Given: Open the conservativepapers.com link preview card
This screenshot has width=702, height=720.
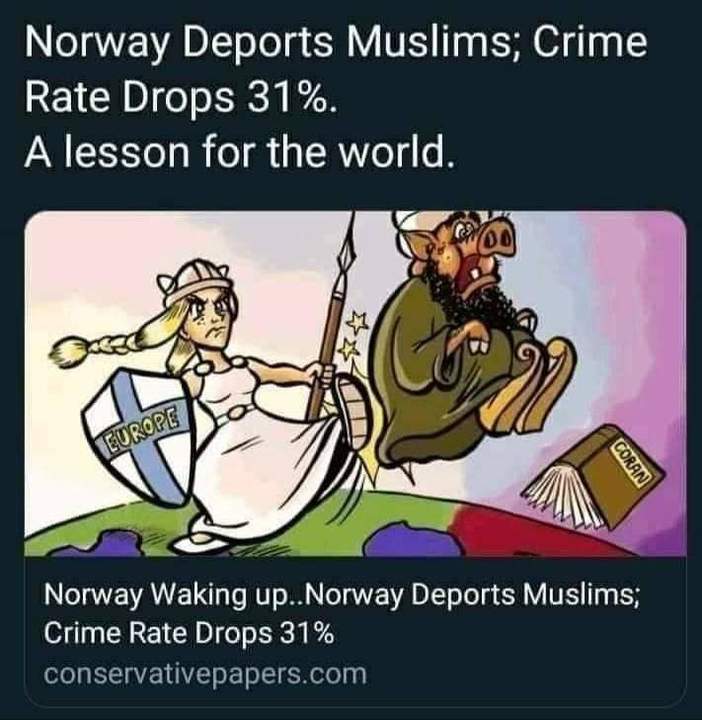Looking at the screenshot, I should pyautogui.click(x=355, y=458).
